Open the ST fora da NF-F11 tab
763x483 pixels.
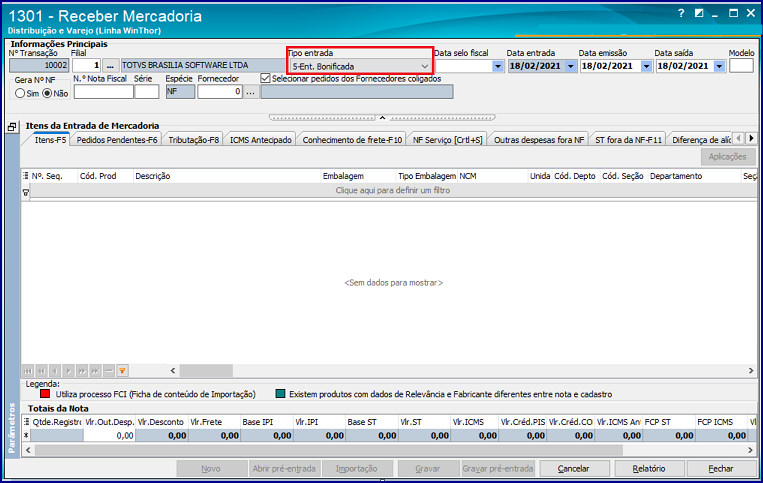click(628, 140)
